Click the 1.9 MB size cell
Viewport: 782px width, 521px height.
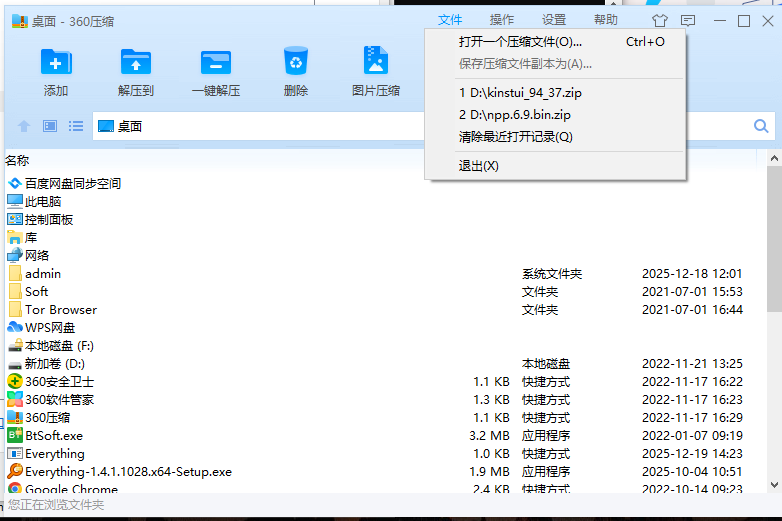tap(489, 472)
